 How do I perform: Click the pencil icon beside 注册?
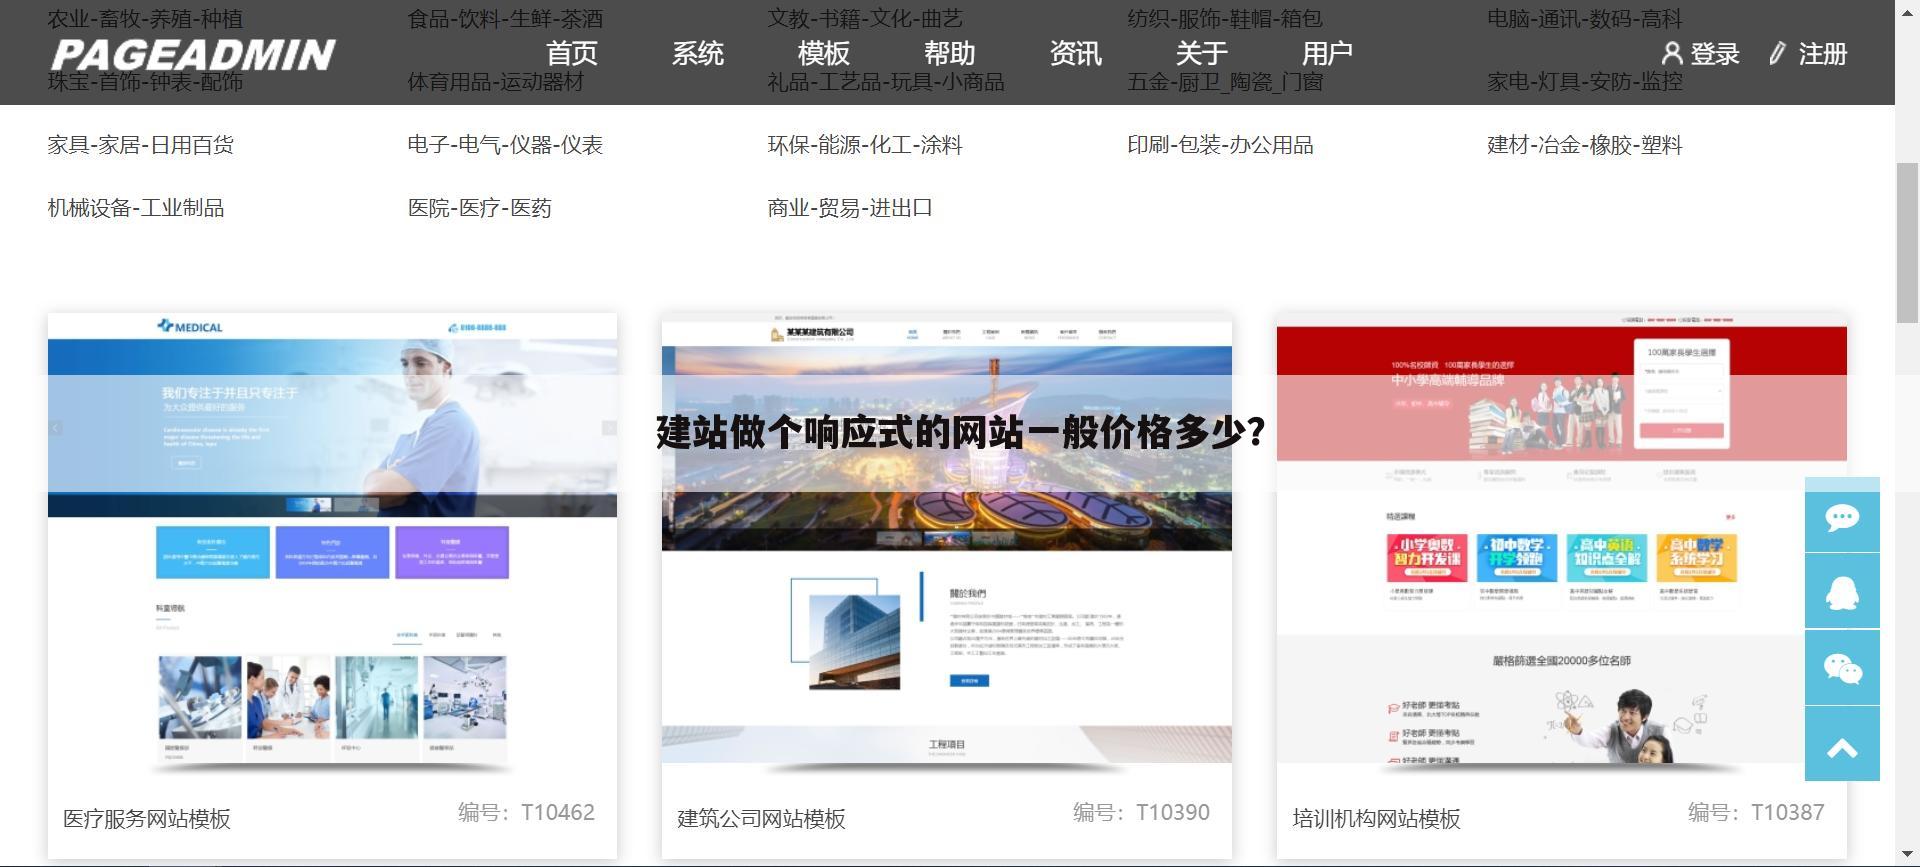tap(1777, 53)
